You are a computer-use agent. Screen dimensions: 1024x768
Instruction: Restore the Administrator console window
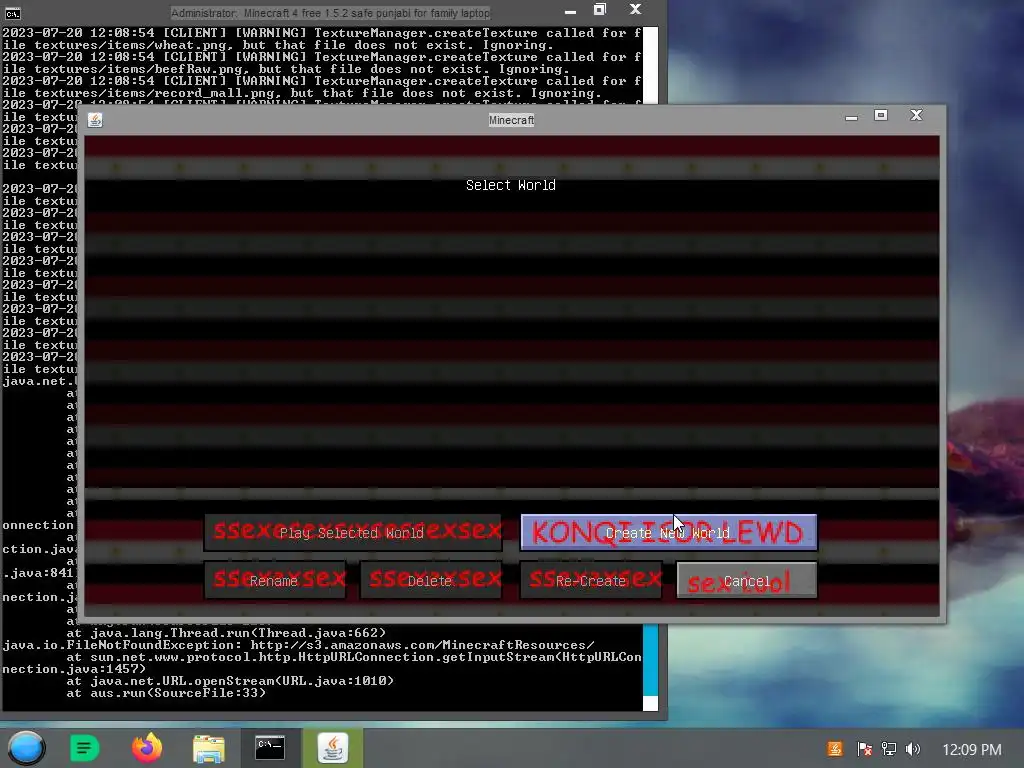point(600,10)
